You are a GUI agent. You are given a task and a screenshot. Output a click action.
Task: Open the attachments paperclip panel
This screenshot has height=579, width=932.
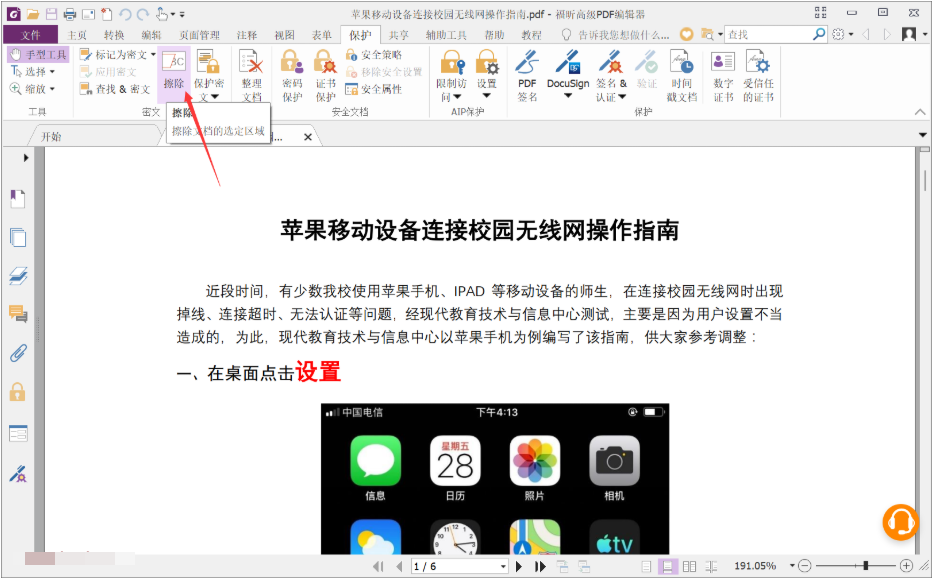(x=18, y=353)
